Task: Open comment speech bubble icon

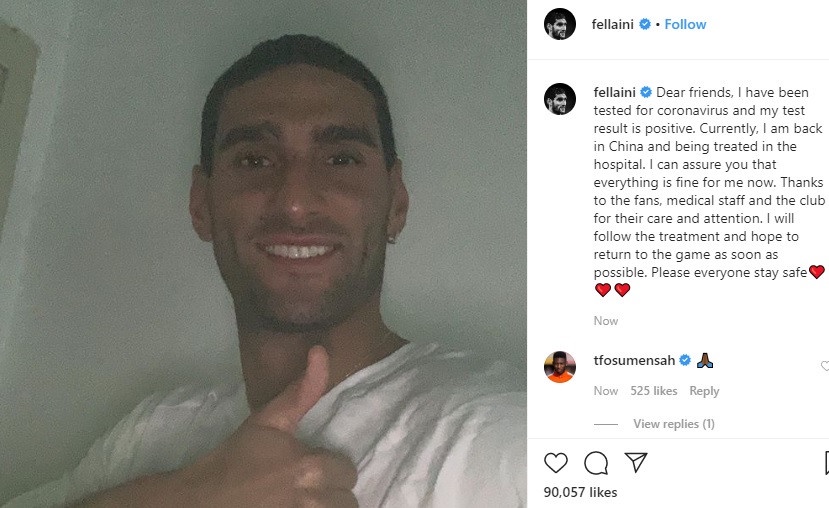Action: click(596, 463)
